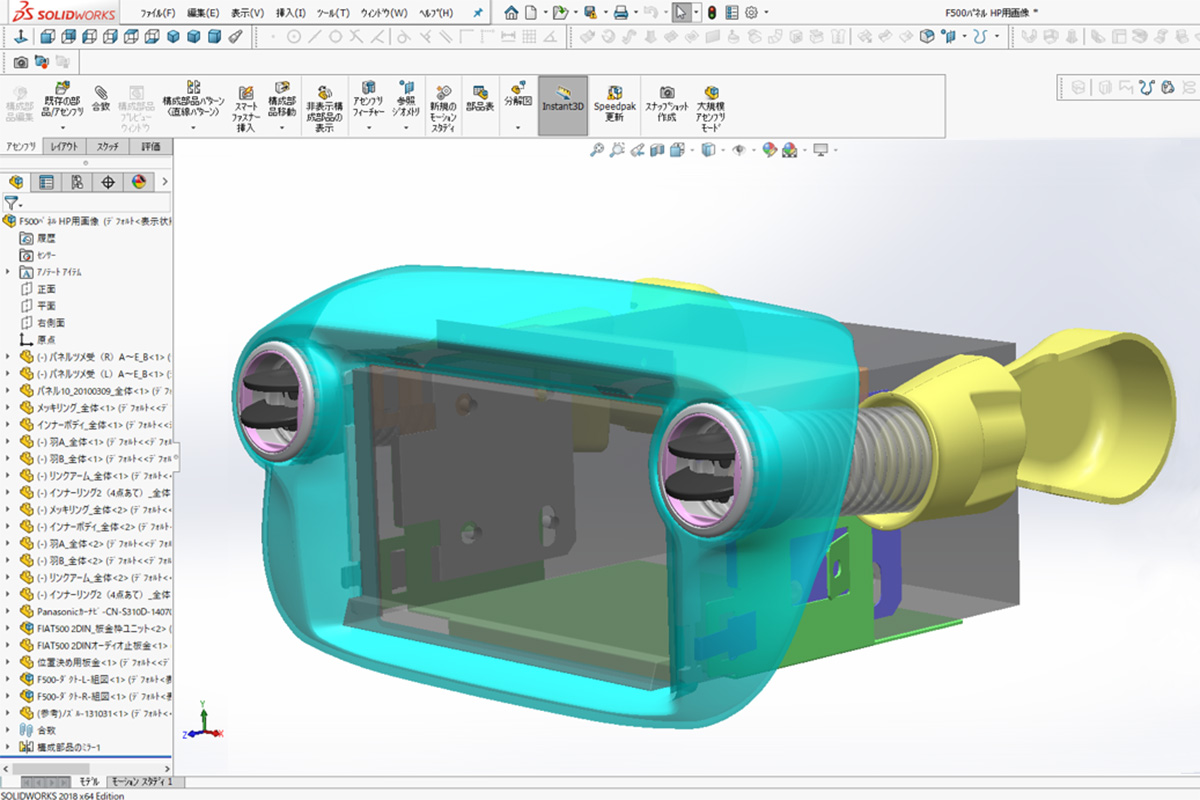Expand more manager tabs with the chevron
The width and height of the screenshot is (1200, 800).
pos(165,182)
